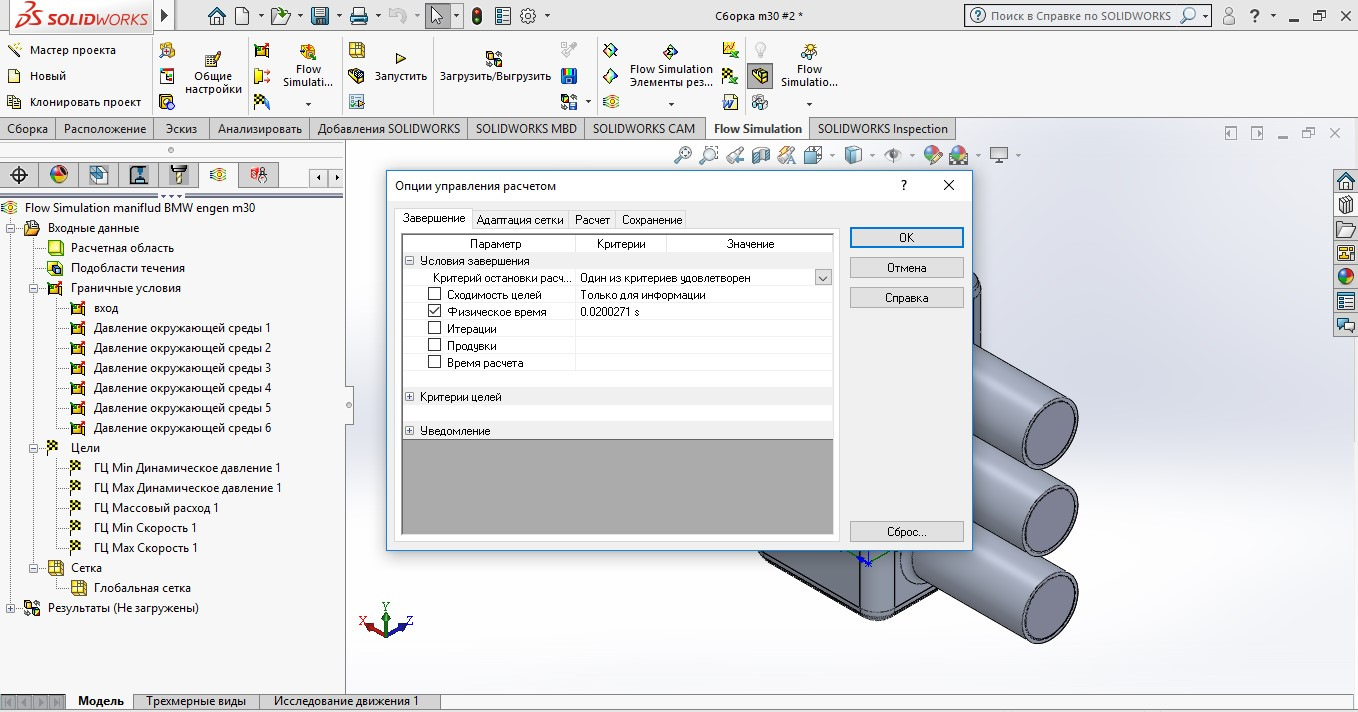Open Custom Properties in task pane
The height and width of the screenshot is (712, 1358).
tap(1346, 301)
